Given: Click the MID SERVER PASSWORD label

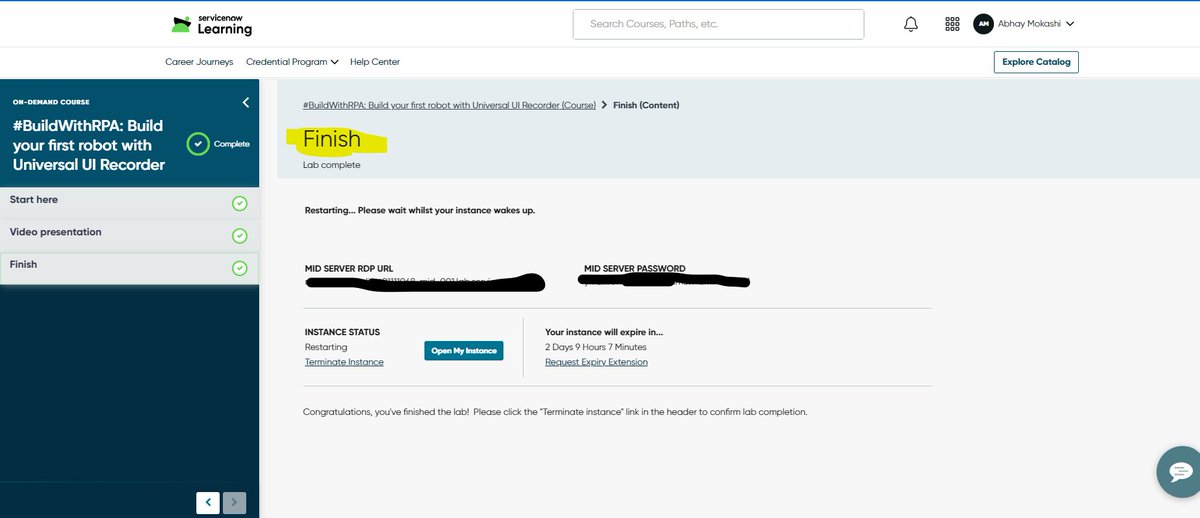Looking at the screenshot, I should click(x=635, y=269).
